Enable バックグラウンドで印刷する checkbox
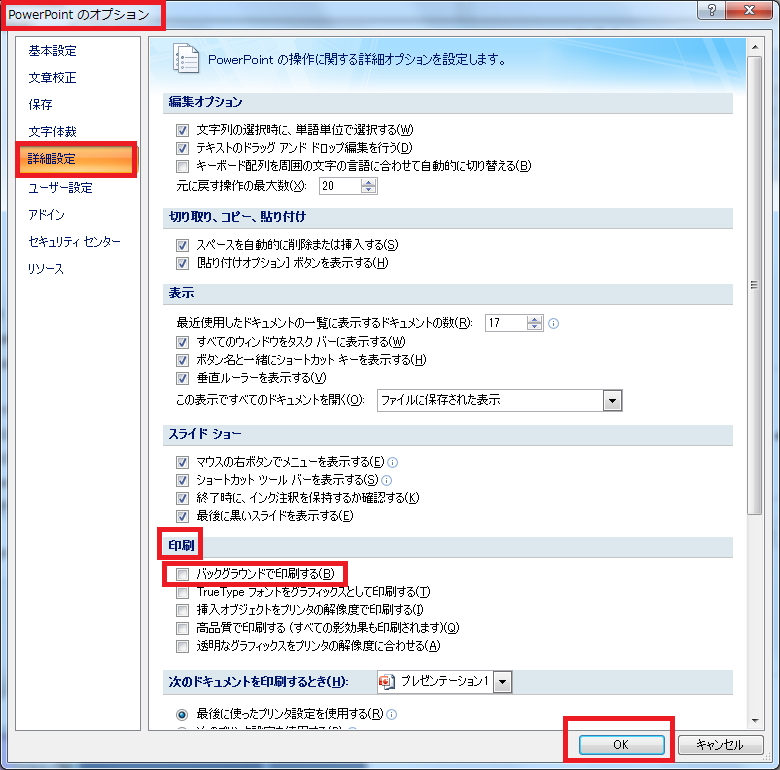The width and height of the screenshot is (780, 770). (183, 575)
